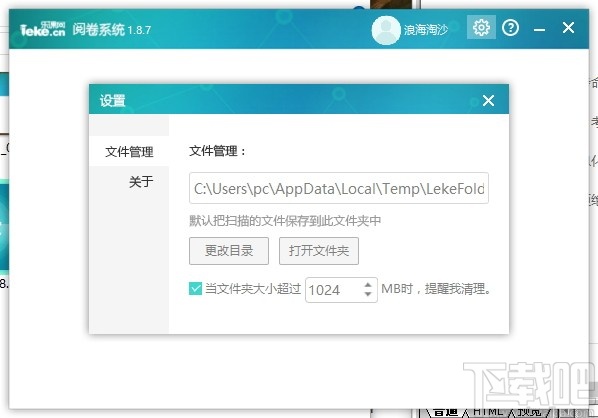Click the user avatar picture

(x=386, y=30)
